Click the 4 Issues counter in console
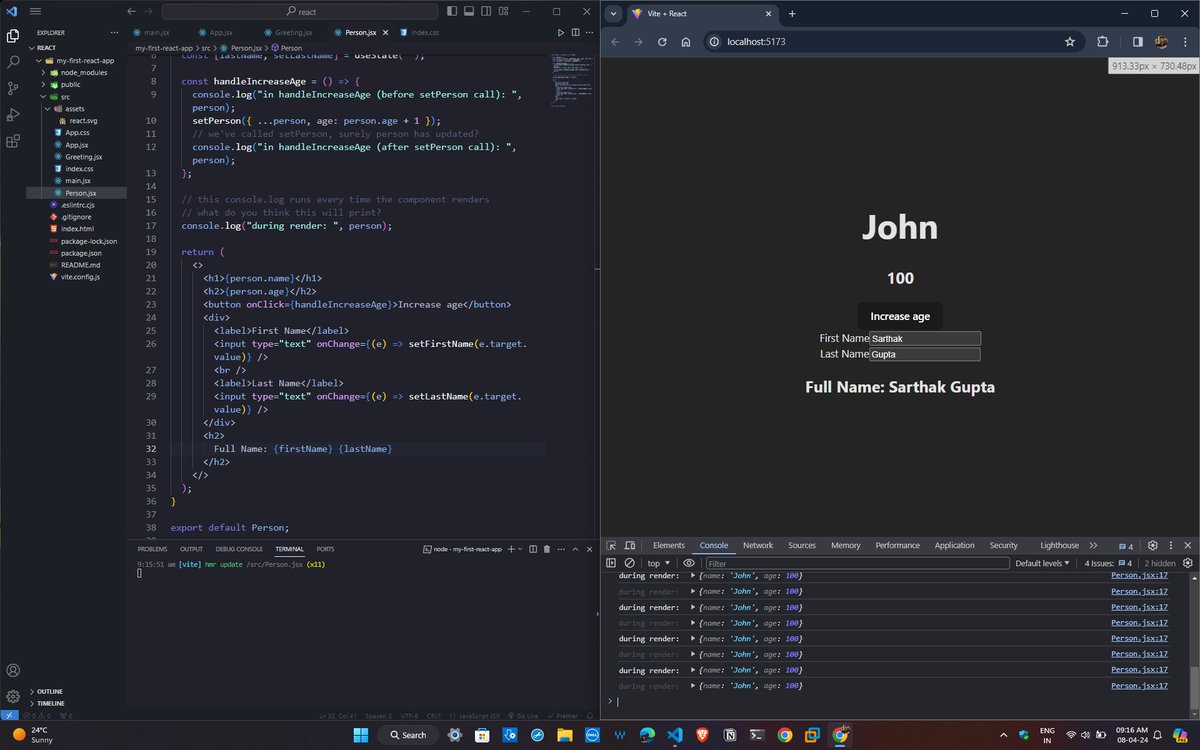 [1109, 563]
